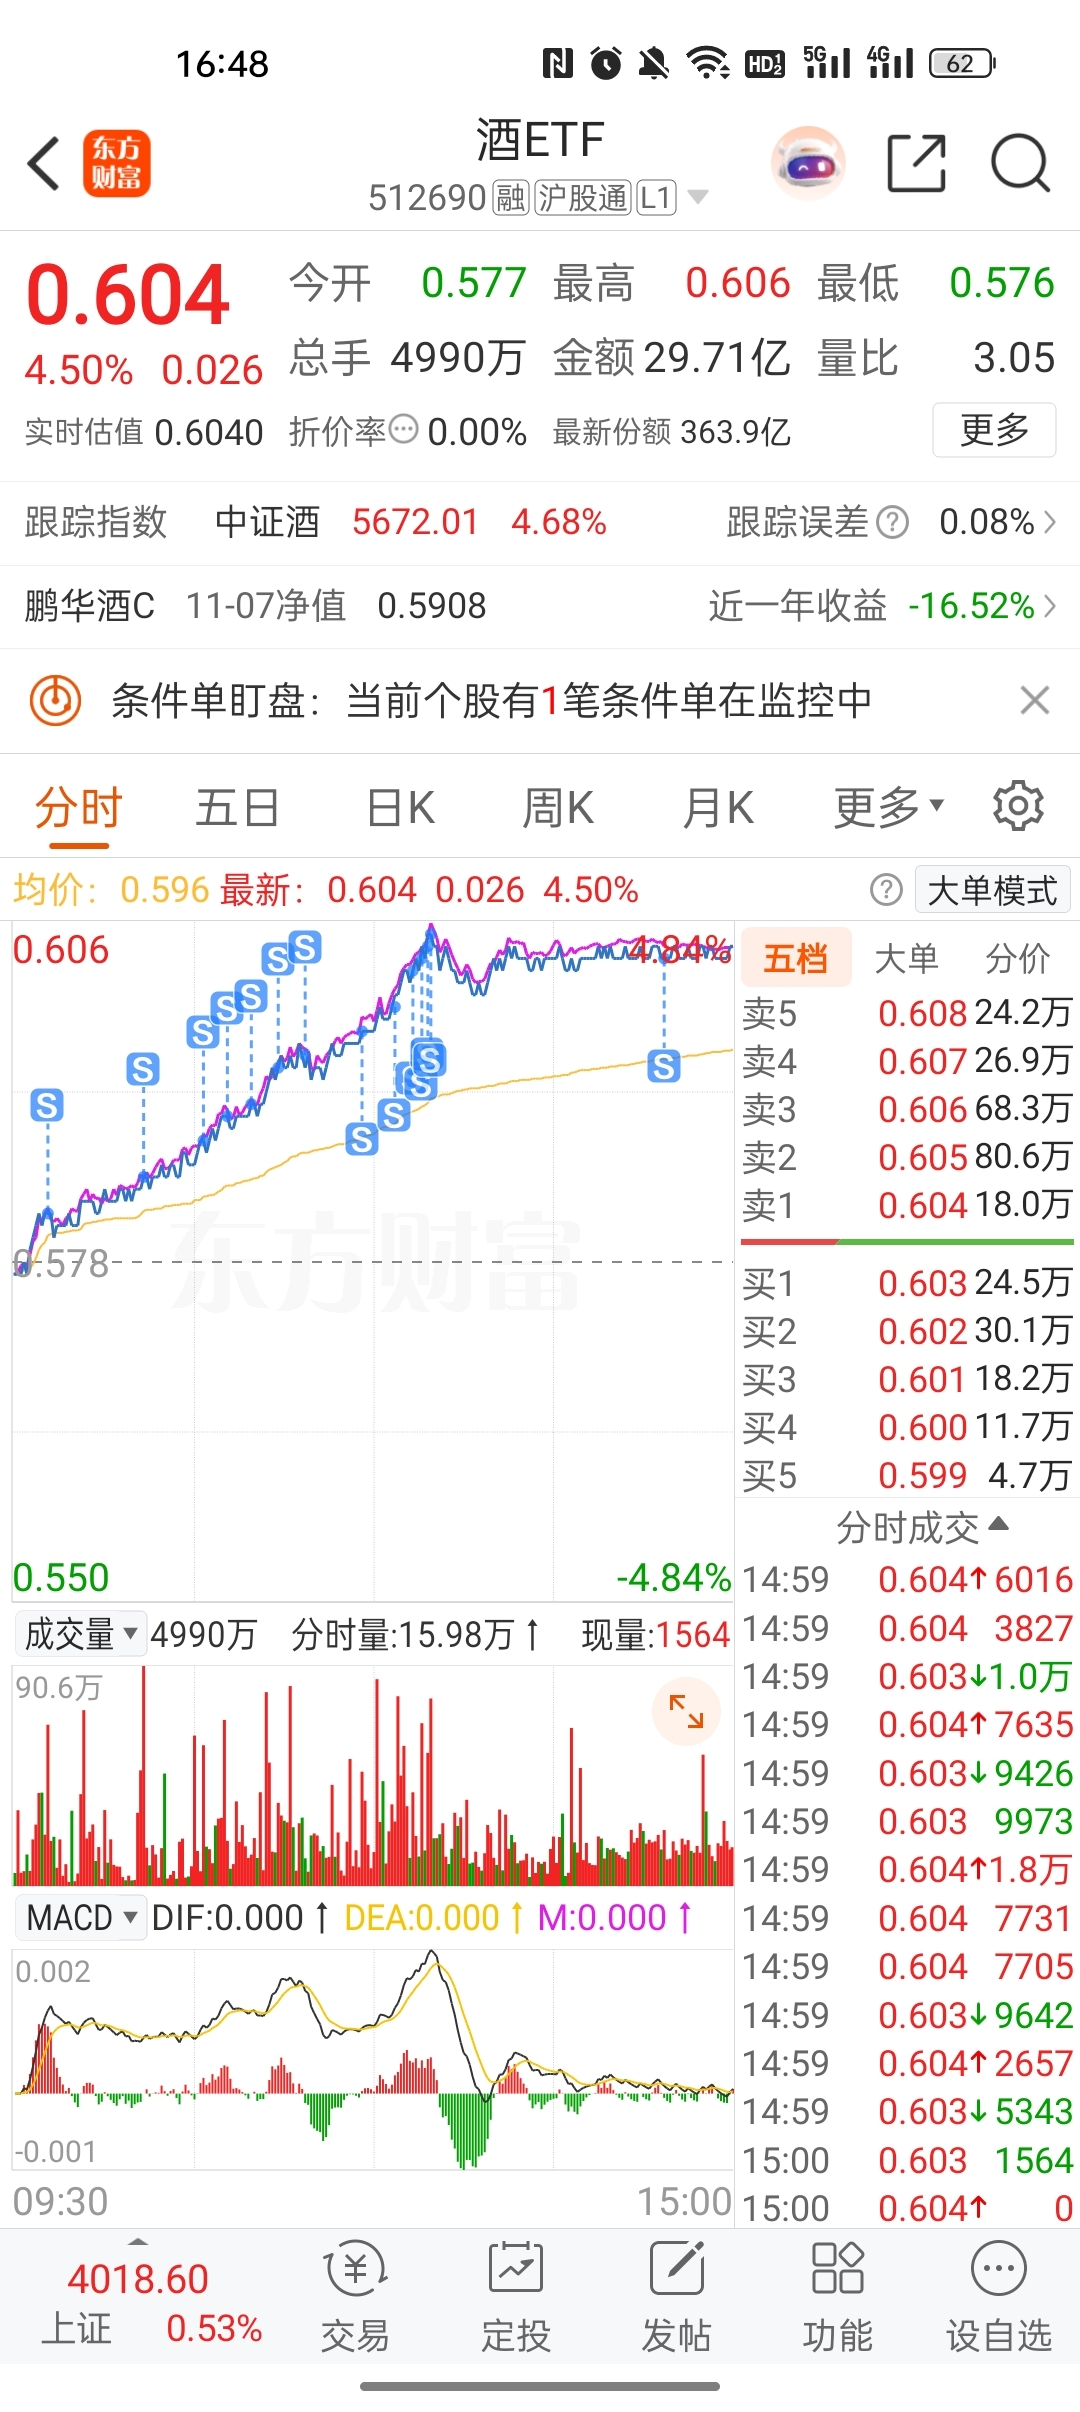Open chart settings gear icon
The width and height of the screenshot is (1080, 2412).
pos(1018,806)
